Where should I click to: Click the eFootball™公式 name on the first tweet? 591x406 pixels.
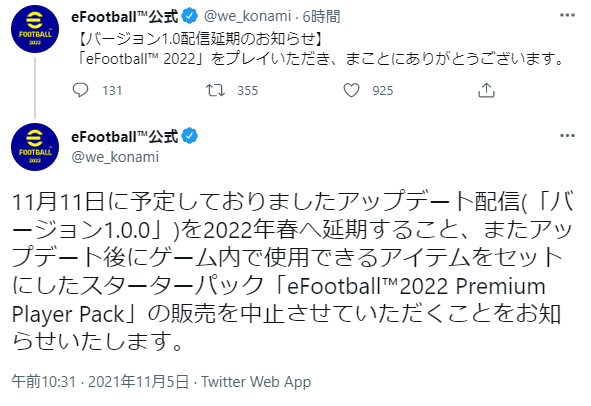(125, 17)
